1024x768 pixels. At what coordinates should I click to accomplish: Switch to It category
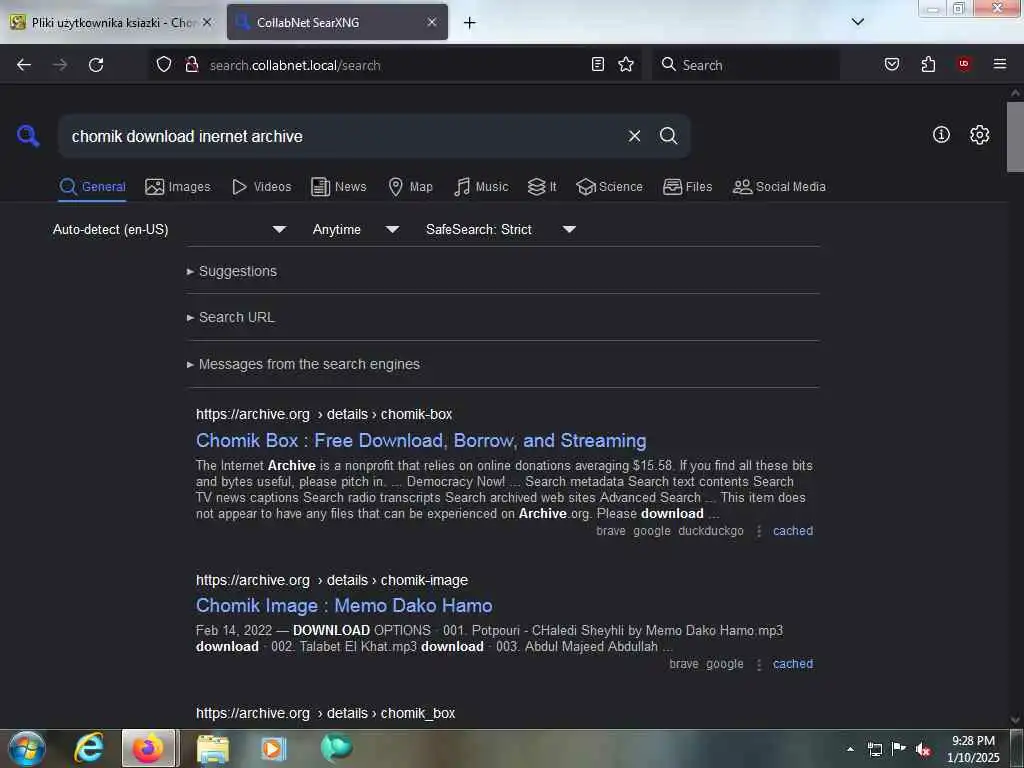pos(542,187)
